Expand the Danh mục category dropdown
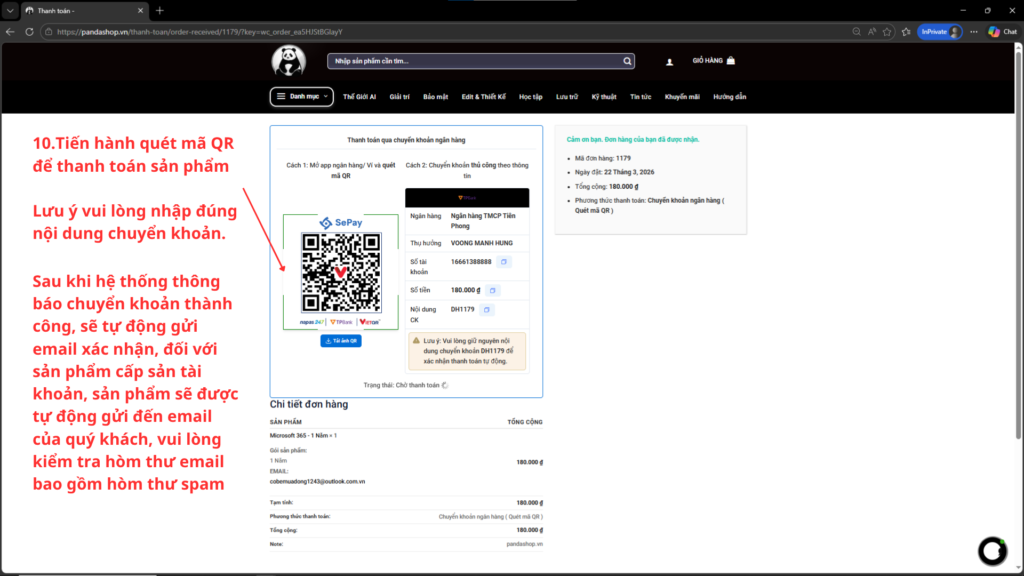Image resolution: width=1024 pixels, height=576 pixels. 301,97
